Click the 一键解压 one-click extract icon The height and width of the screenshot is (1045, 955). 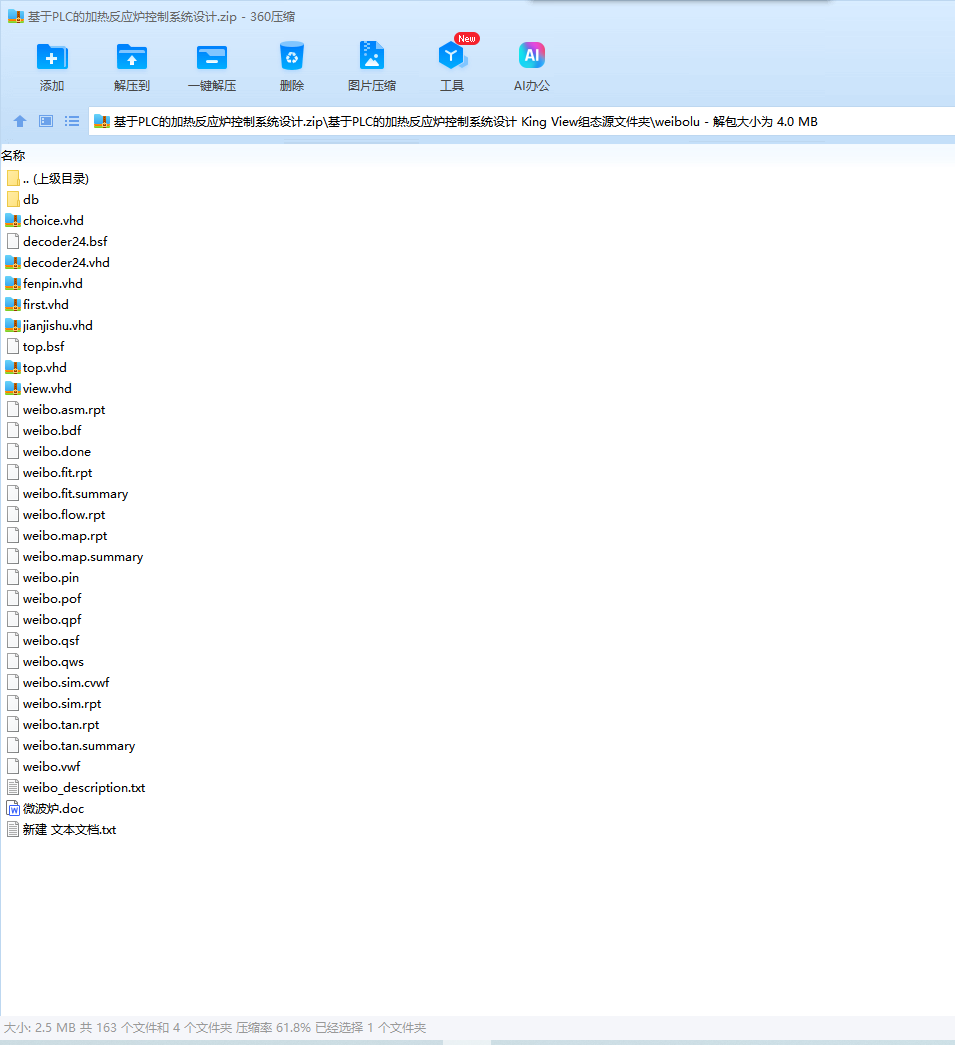212,57
